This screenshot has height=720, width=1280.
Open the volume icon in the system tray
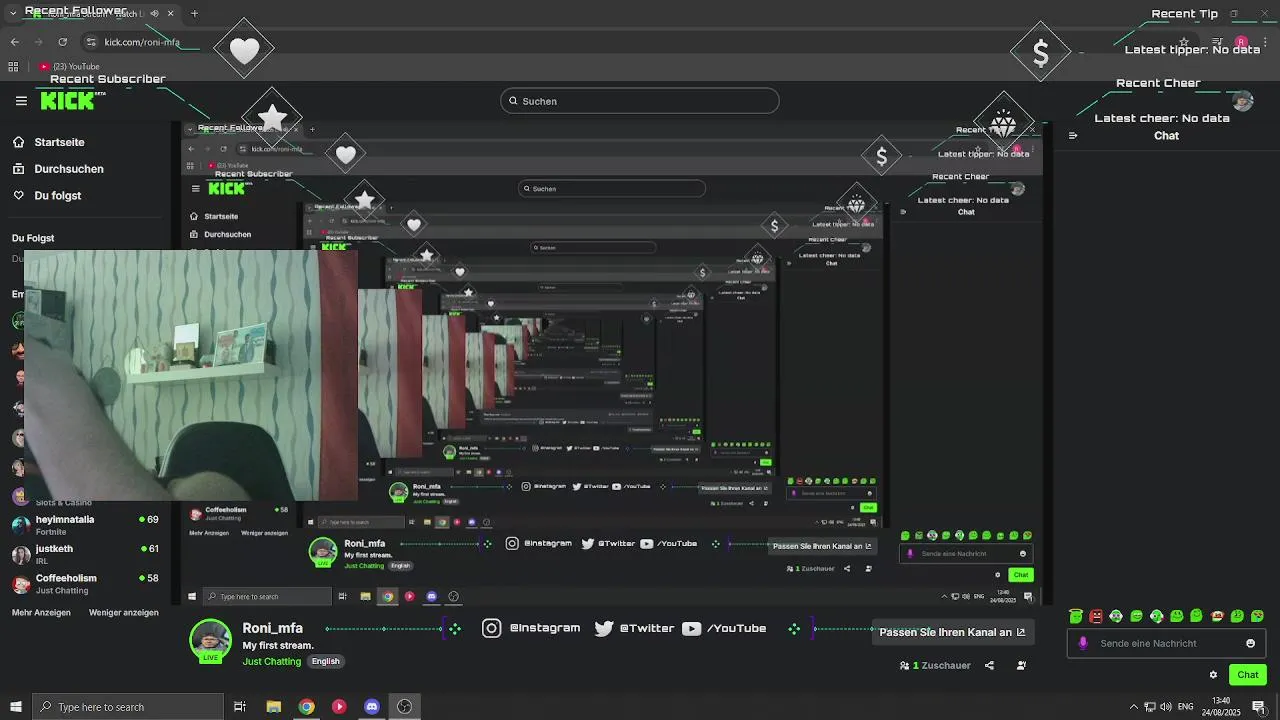click(x=1166, y=707)
